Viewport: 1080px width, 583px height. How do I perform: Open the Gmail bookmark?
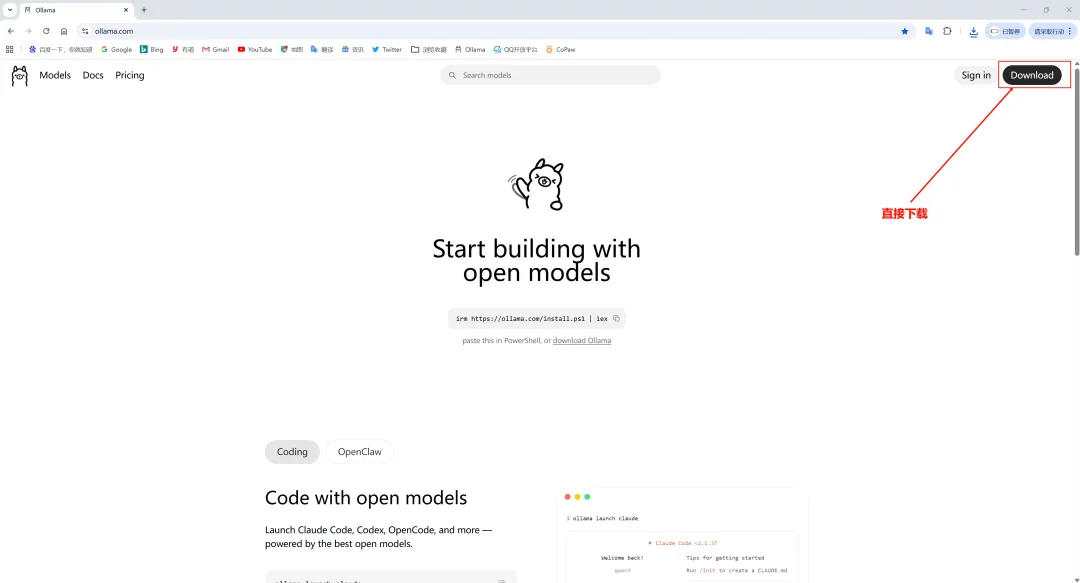215,50
